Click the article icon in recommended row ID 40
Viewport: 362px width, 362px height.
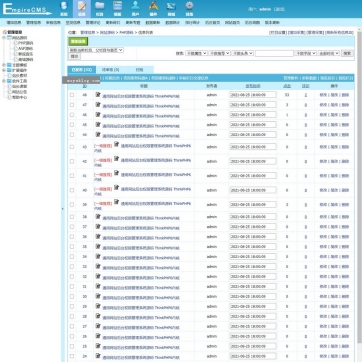(116, 187)
